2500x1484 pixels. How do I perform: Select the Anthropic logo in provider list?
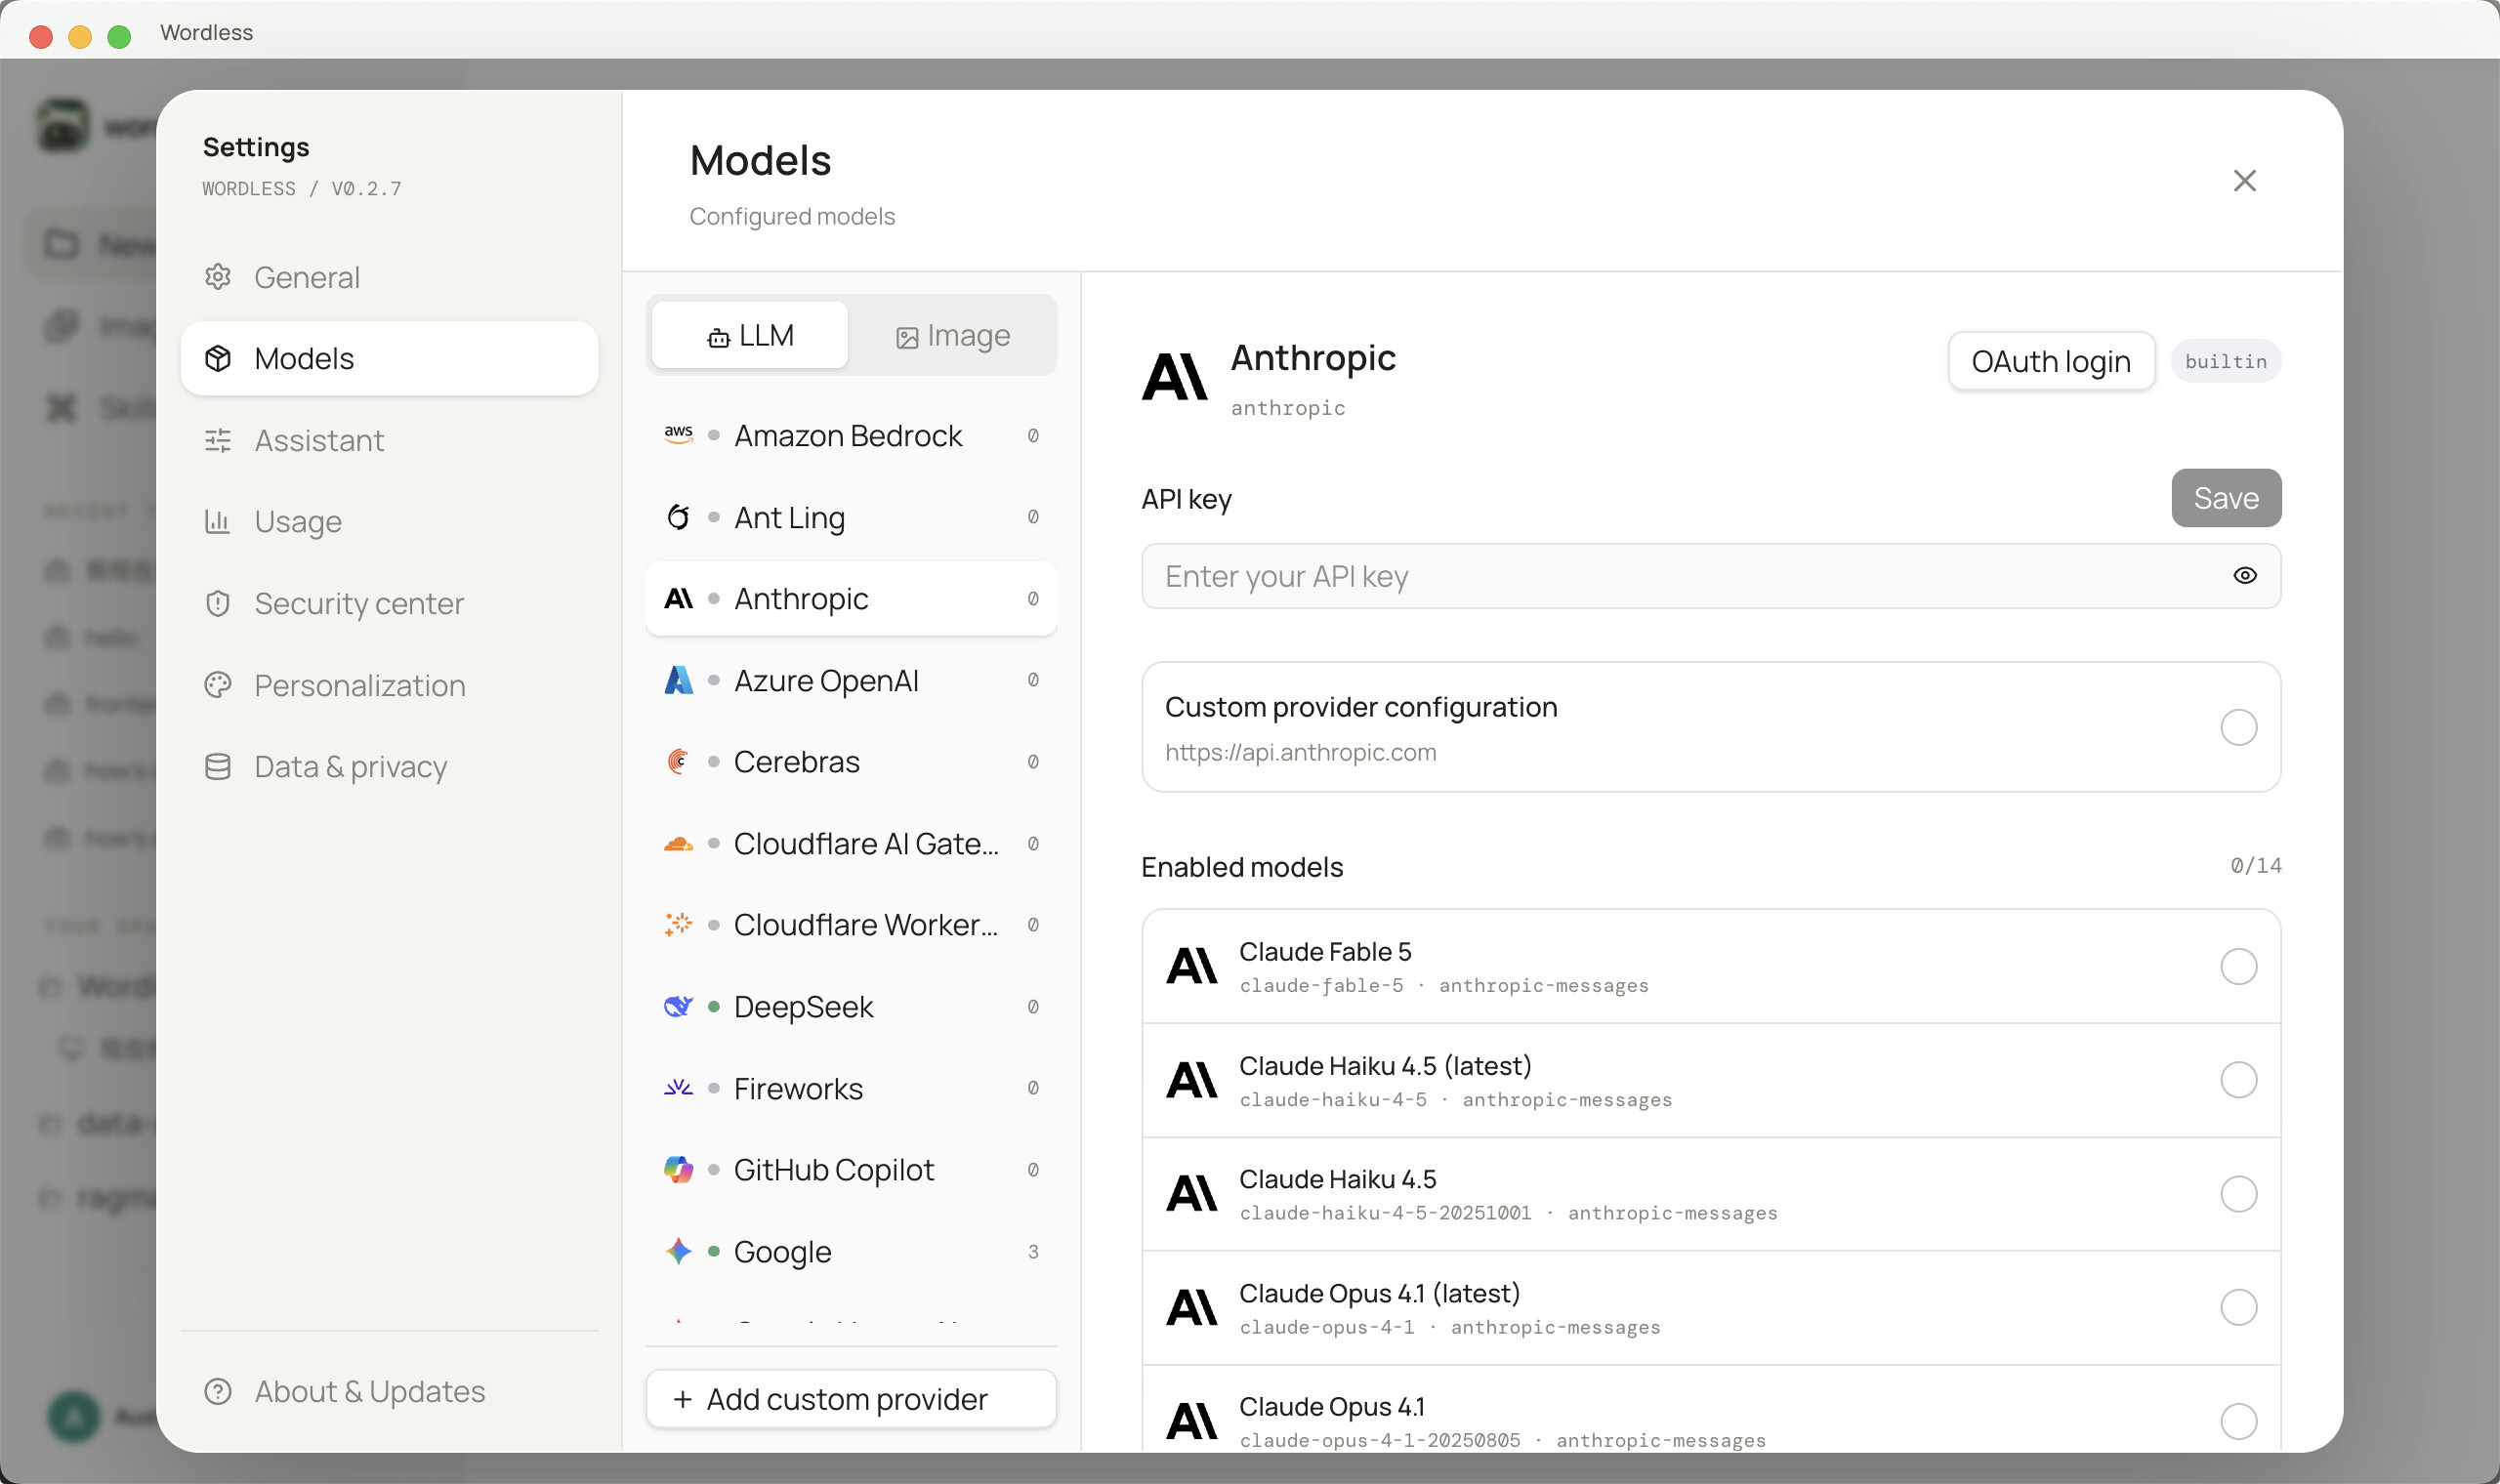click(678, 598)
